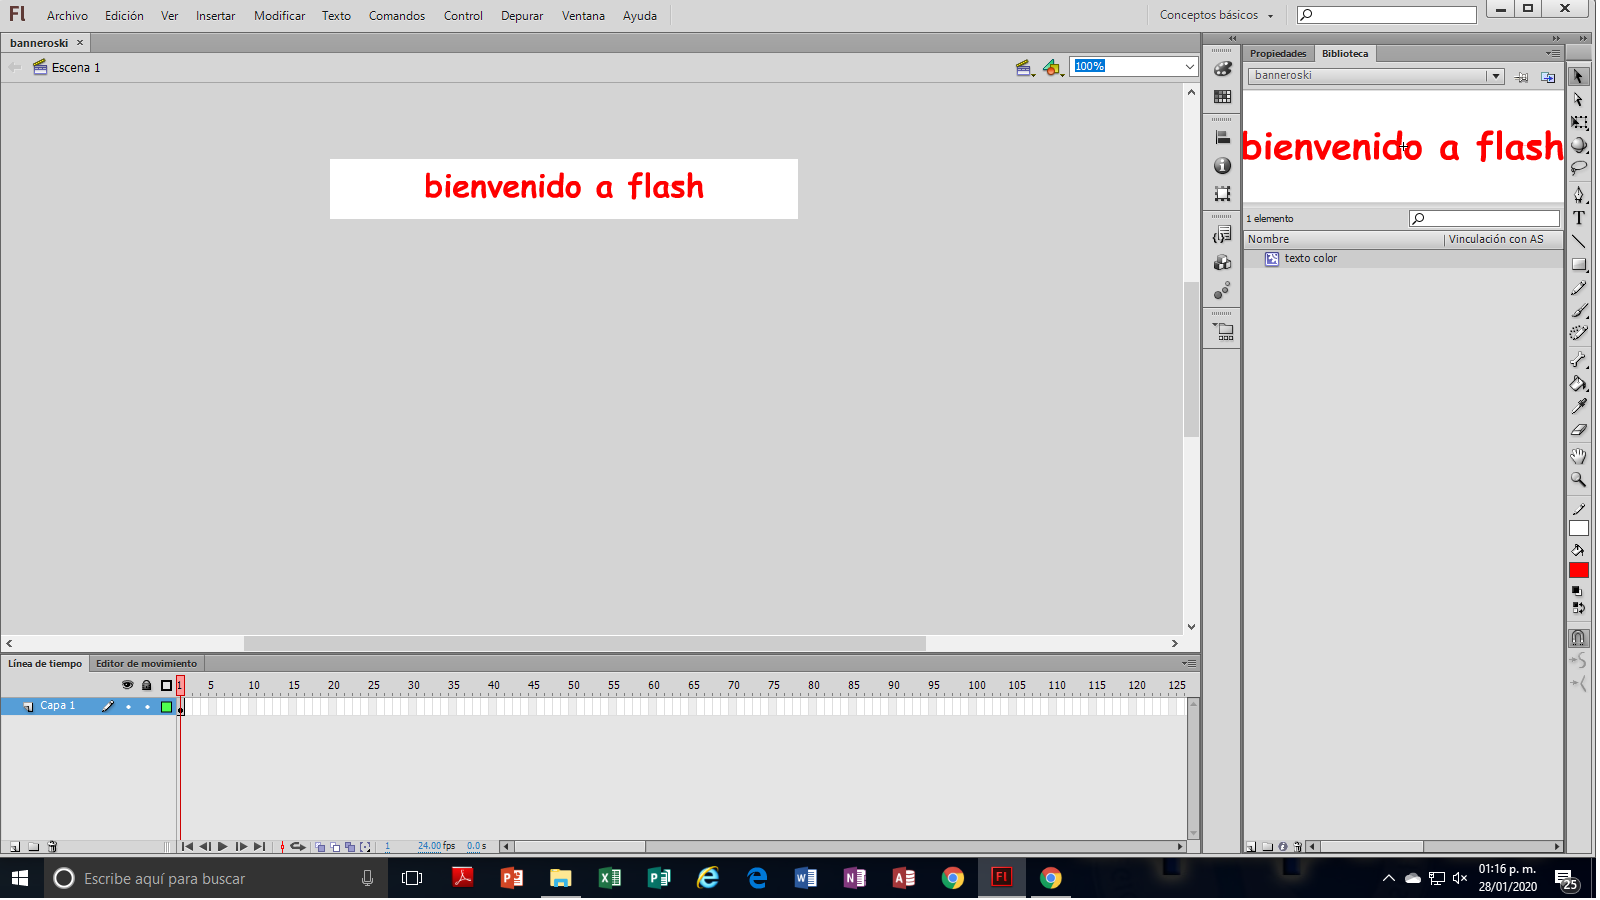This screenshot has width=1600, height=900.
Task: Open the Color panel from the dock
Action: point(1223,69)
